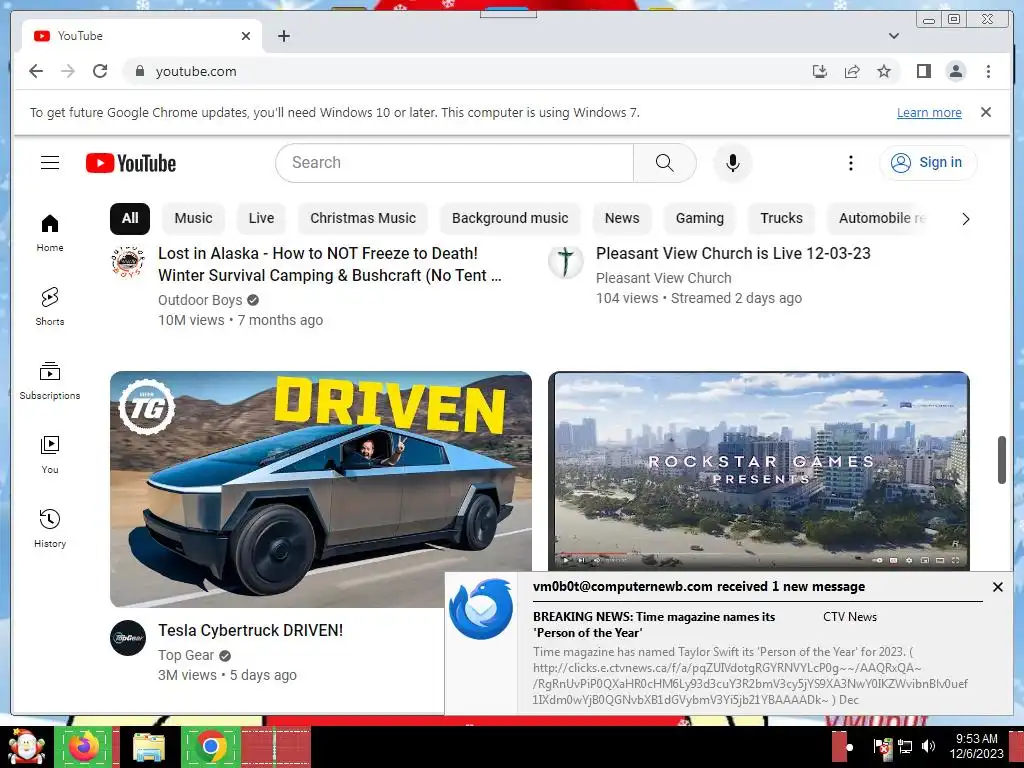The height and width of the screenshot is (768, 1024).
Task: Select the News filter chip
Action: [622, 218]
